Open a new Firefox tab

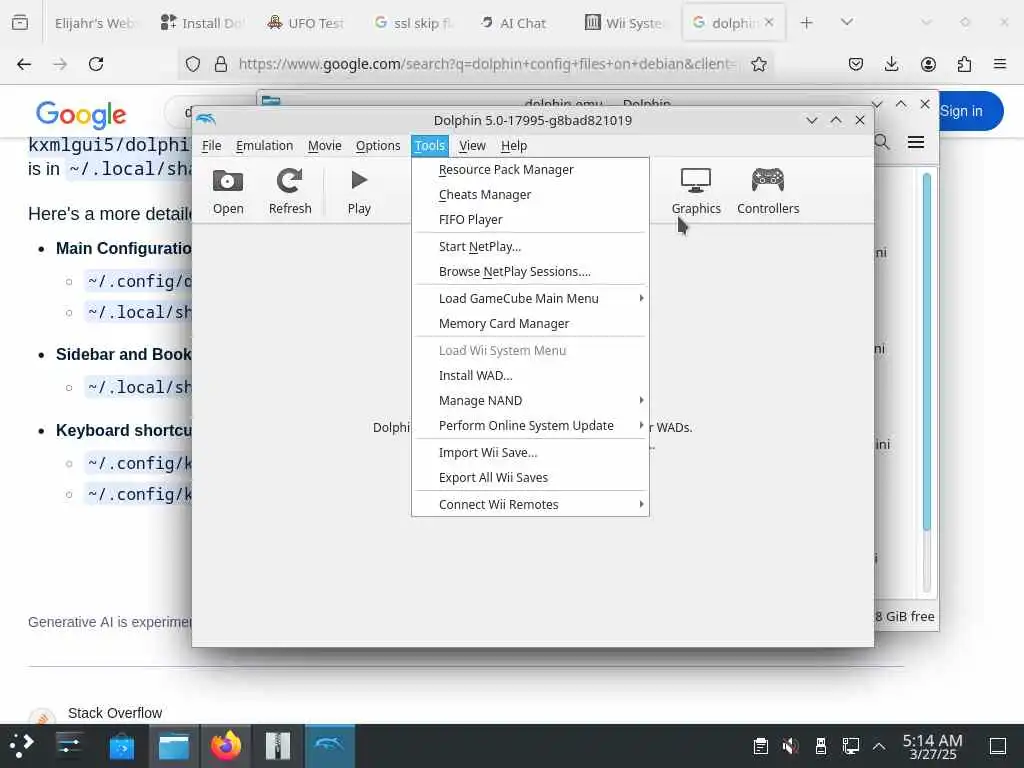point(807,23)
